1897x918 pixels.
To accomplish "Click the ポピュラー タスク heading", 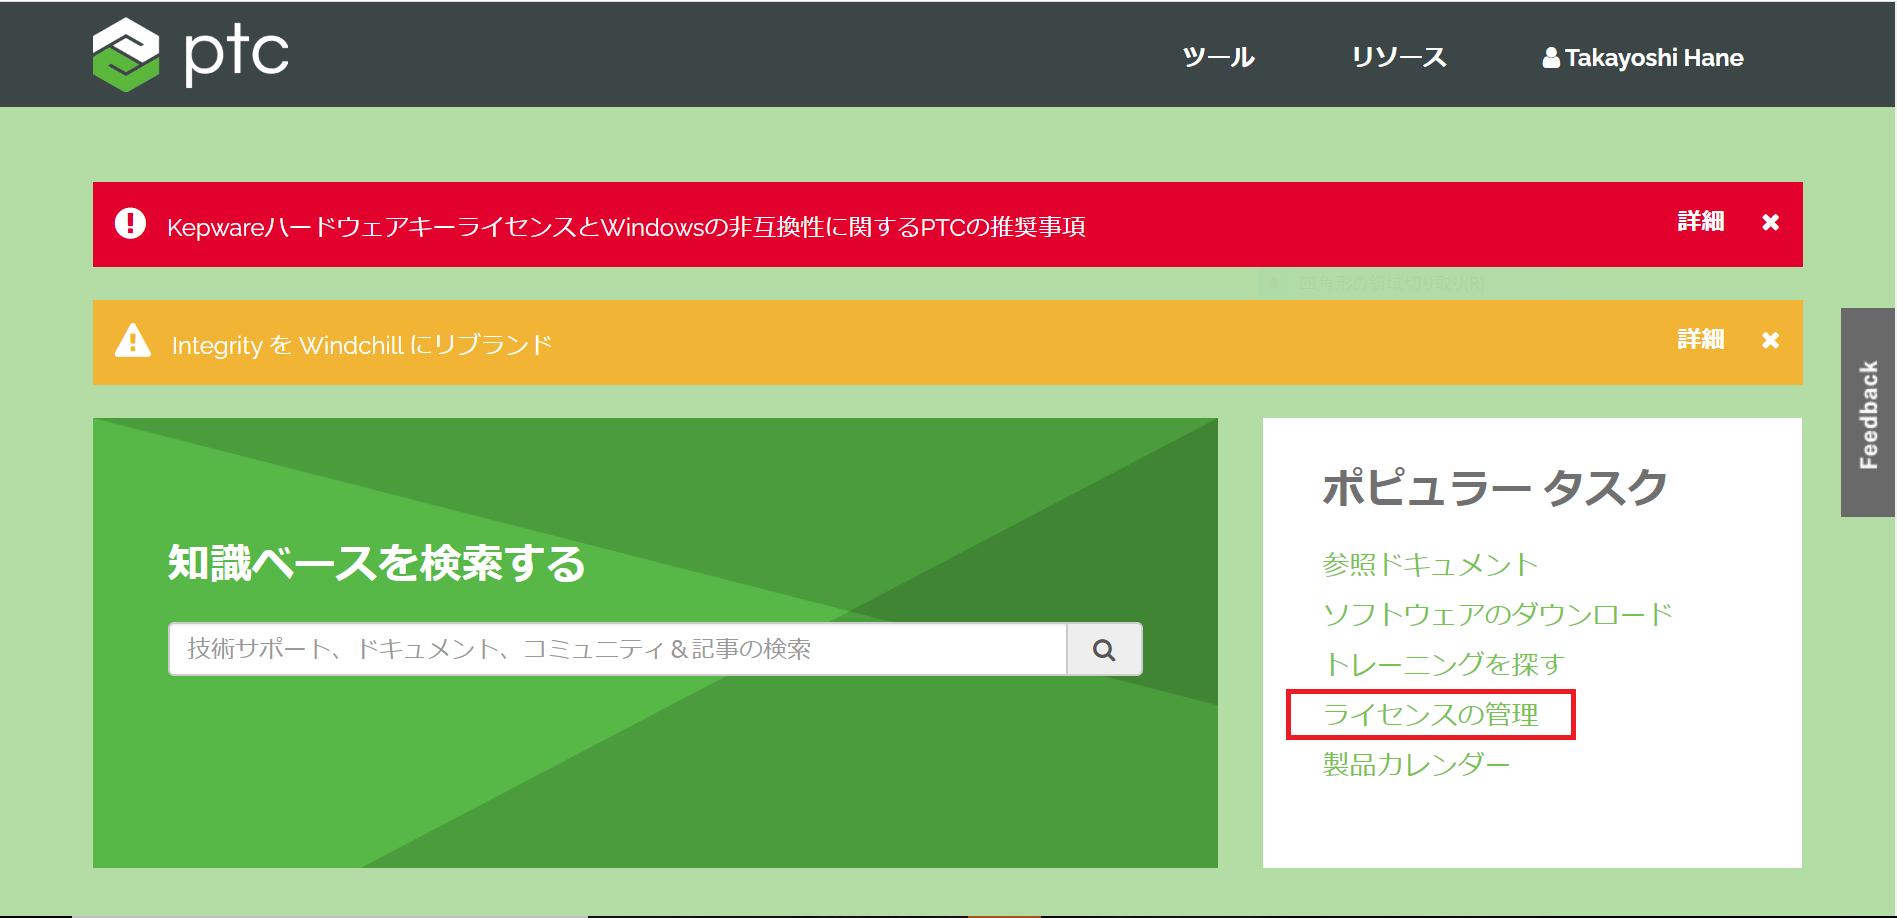I will click(1494, 488).
